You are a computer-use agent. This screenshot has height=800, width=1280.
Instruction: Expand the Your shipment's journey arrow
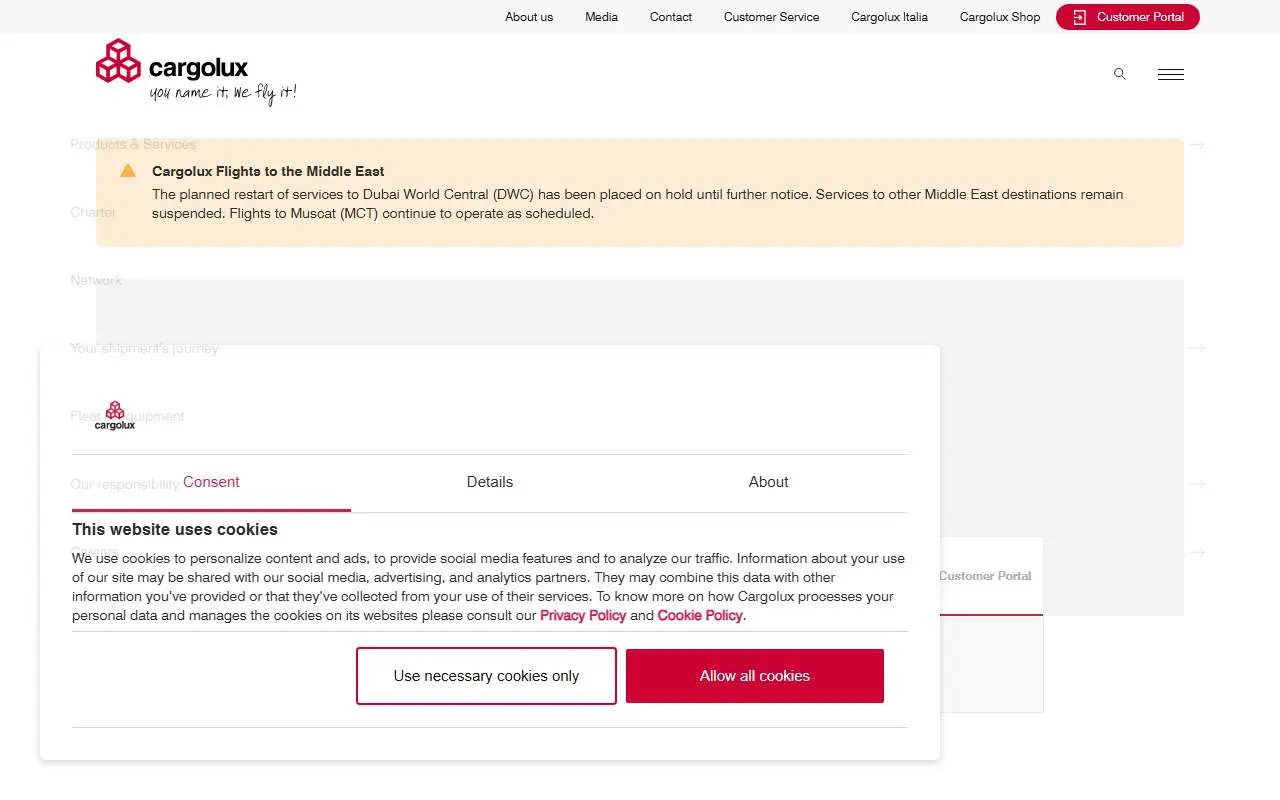(1197, 348)
